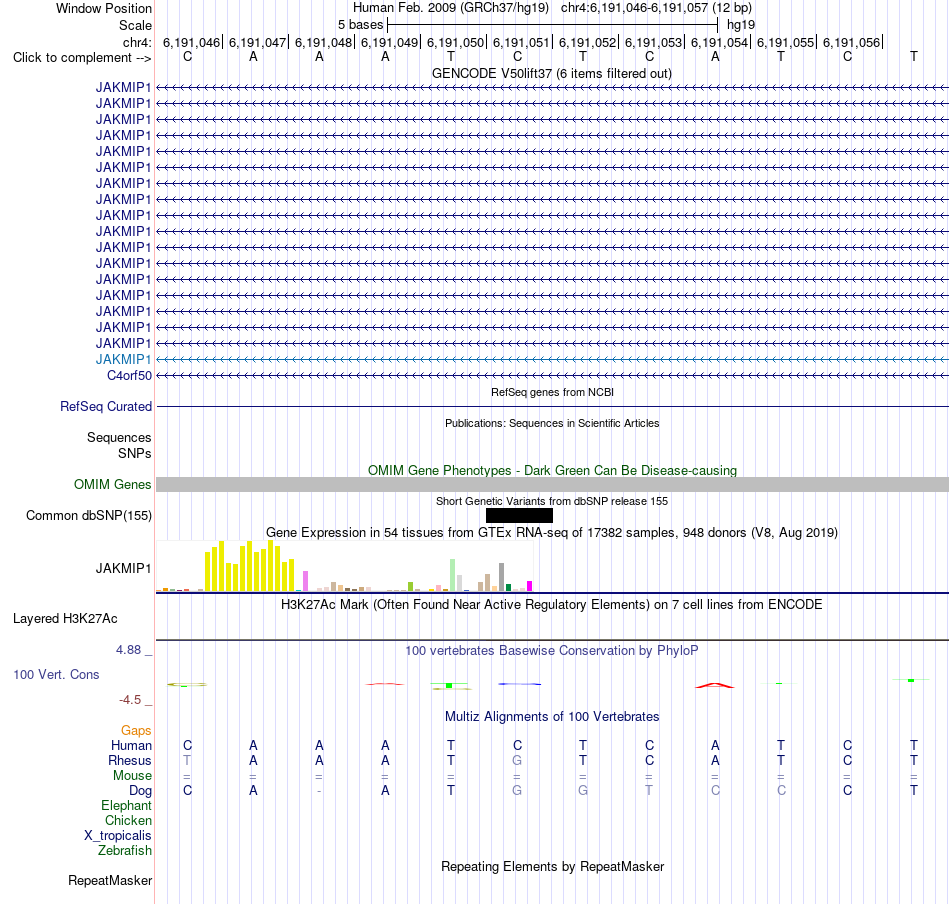Select the light-blue JAKMIP1 transcript label
Screen dimensions: 950x904
(123, 359)
